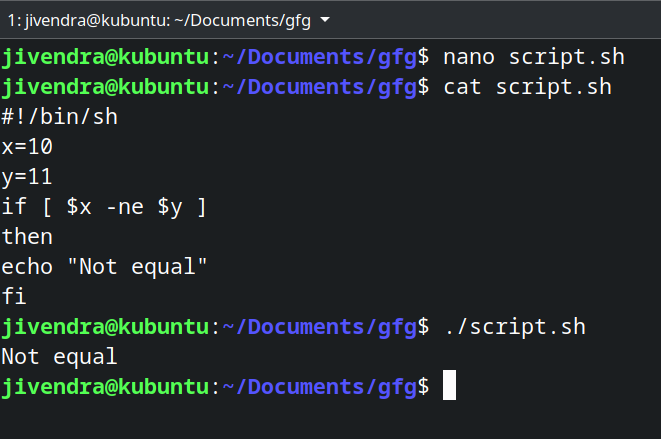Click "jivendra@kubuntu" on the cat command line

105,87
